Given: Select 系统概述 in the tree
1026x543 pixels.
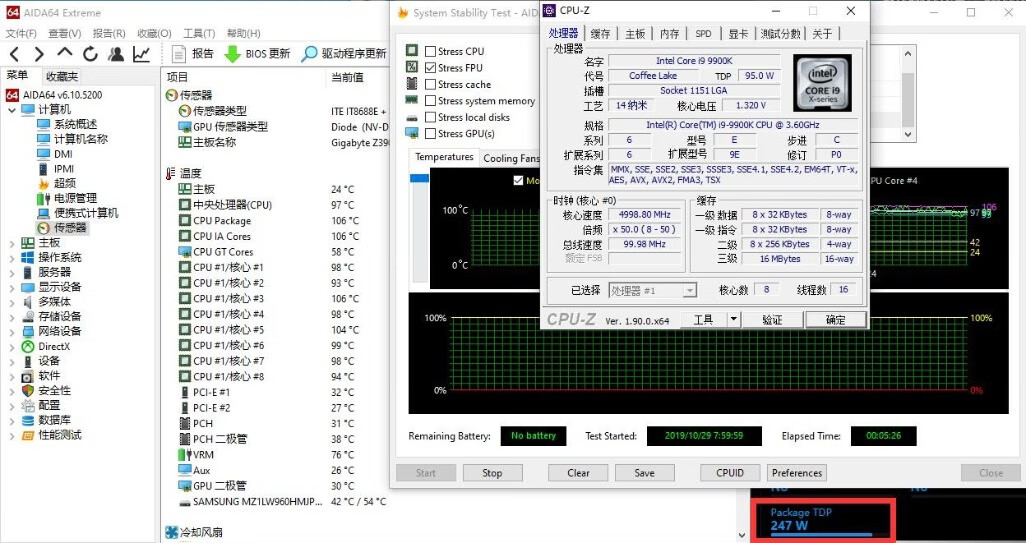Looking at the screenshot, I should click(67, 124).
